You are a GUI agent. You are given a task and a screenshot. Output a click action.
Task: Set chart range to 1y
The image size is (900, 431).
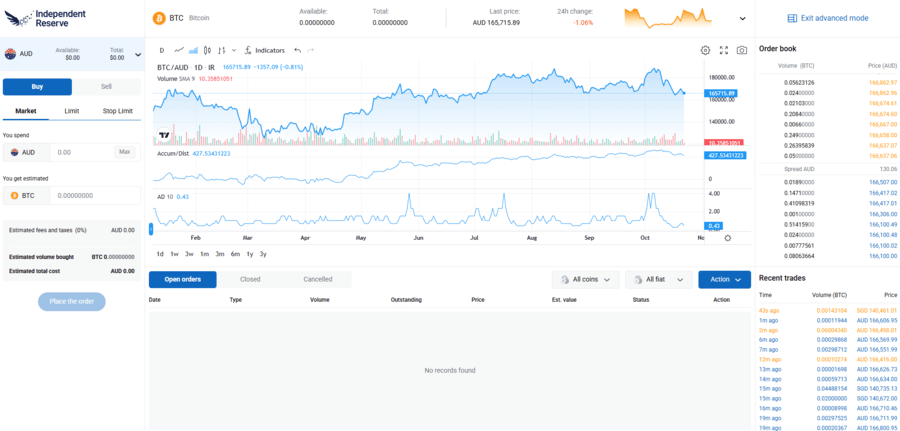250,254
